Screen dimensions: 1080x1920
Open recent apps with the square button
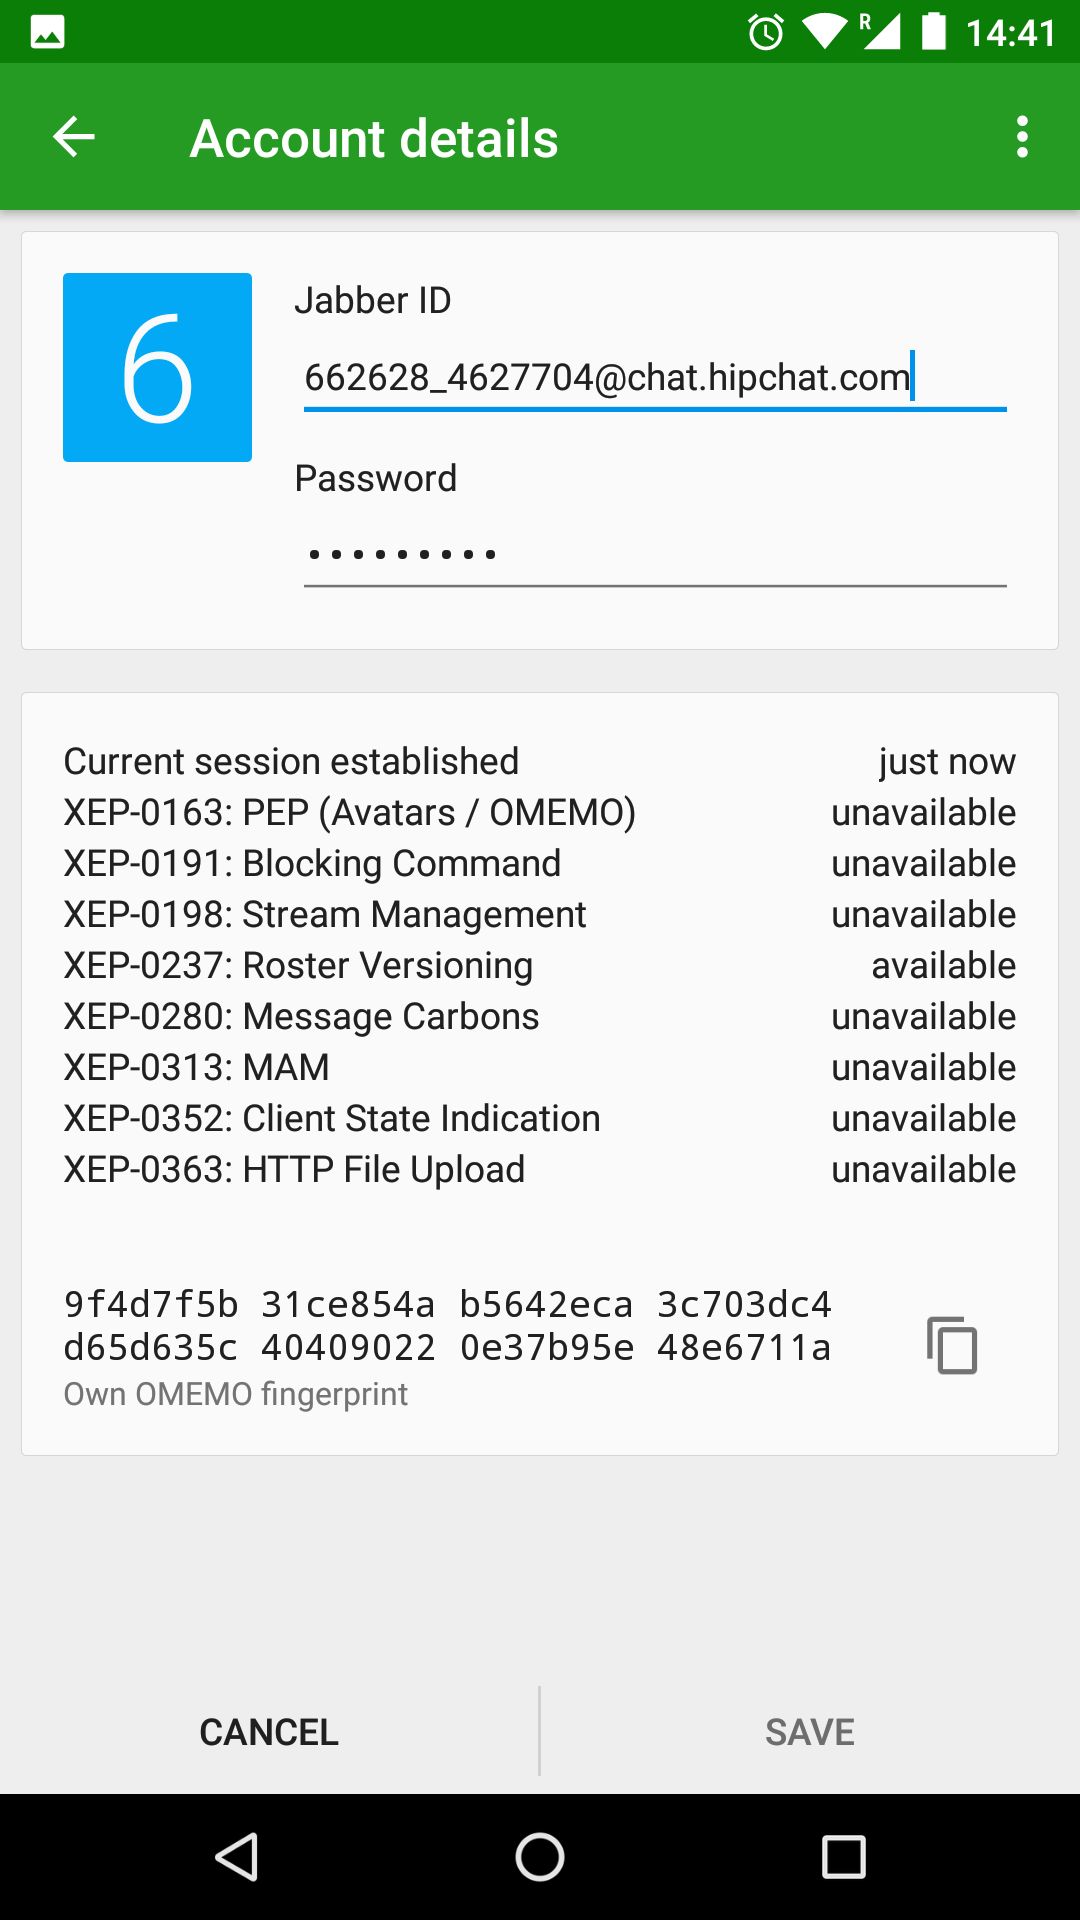843,1857
